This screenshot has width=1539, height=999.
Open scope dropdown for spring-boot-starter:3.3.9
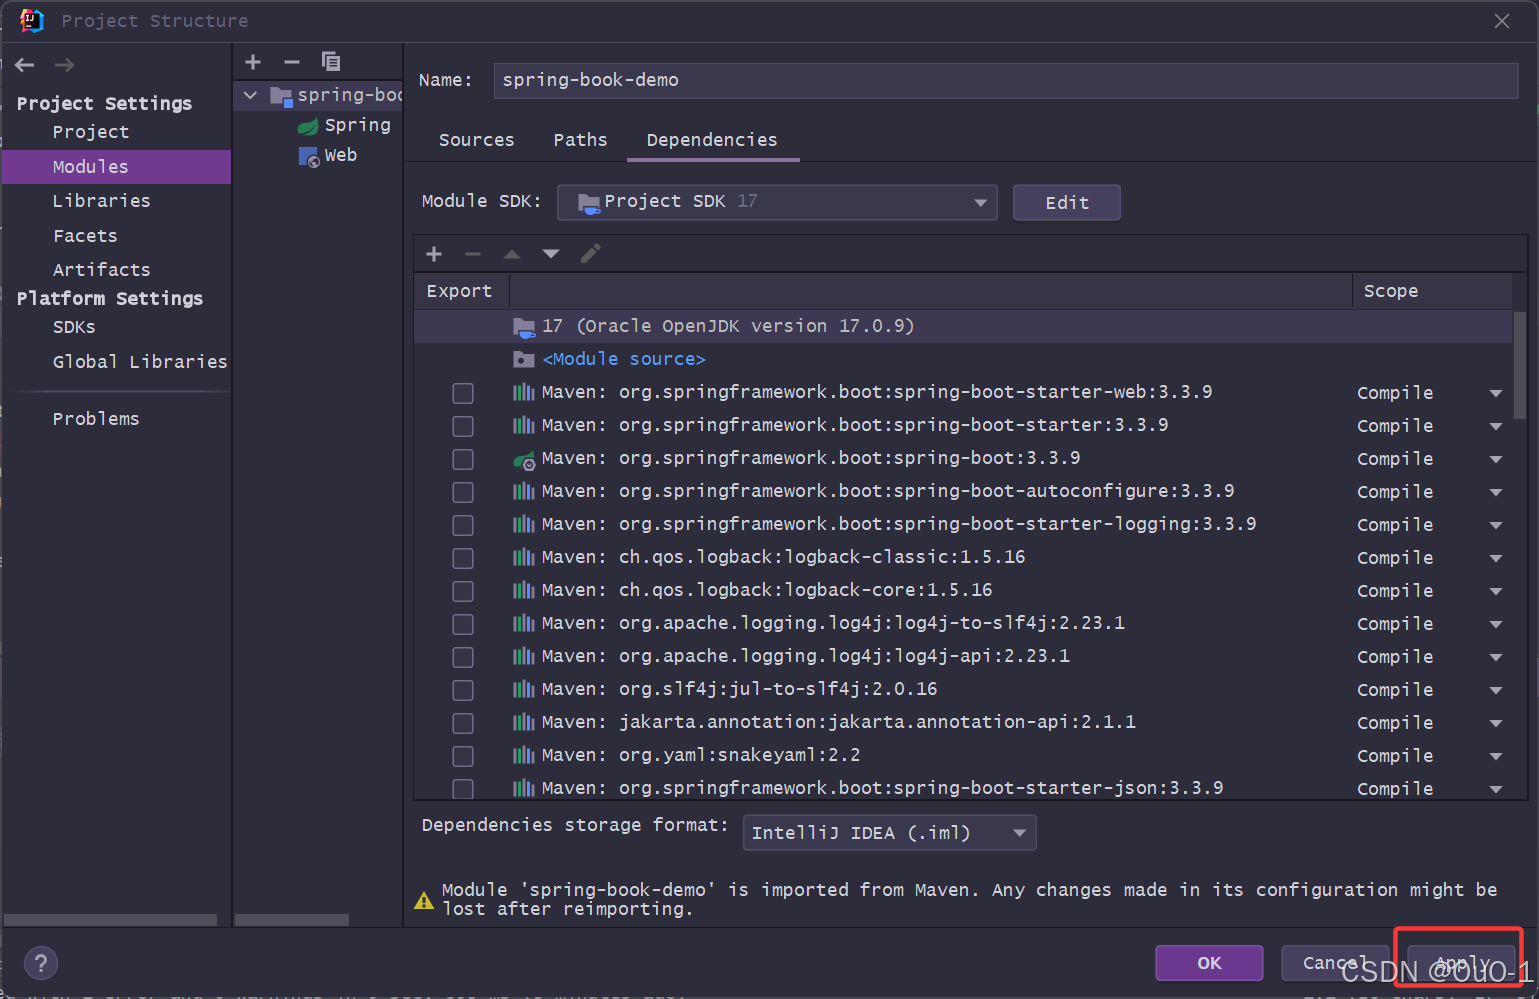click(x=1496, y=426)
